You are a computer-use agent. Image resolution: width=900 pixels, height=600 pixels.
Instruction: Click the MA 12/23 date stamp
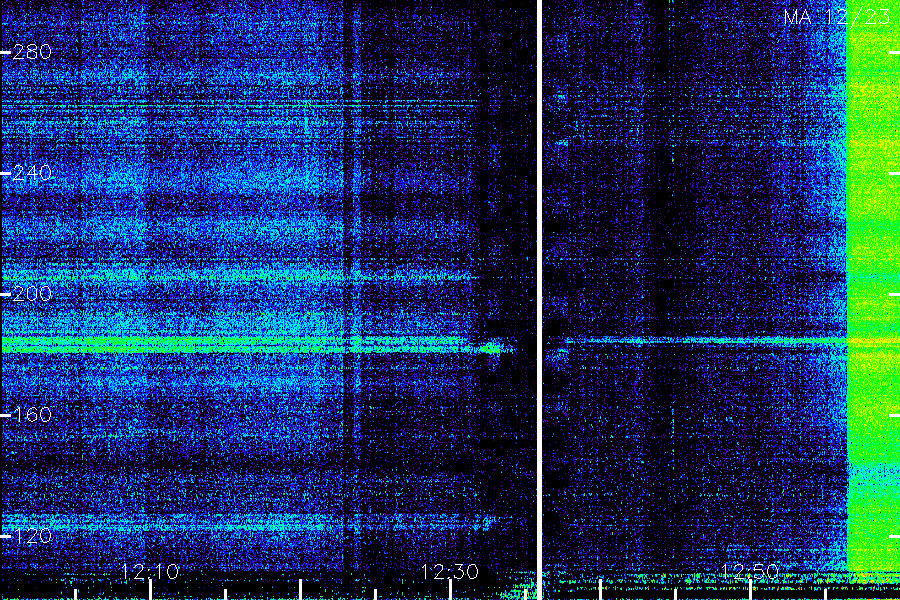click(837, 17)
